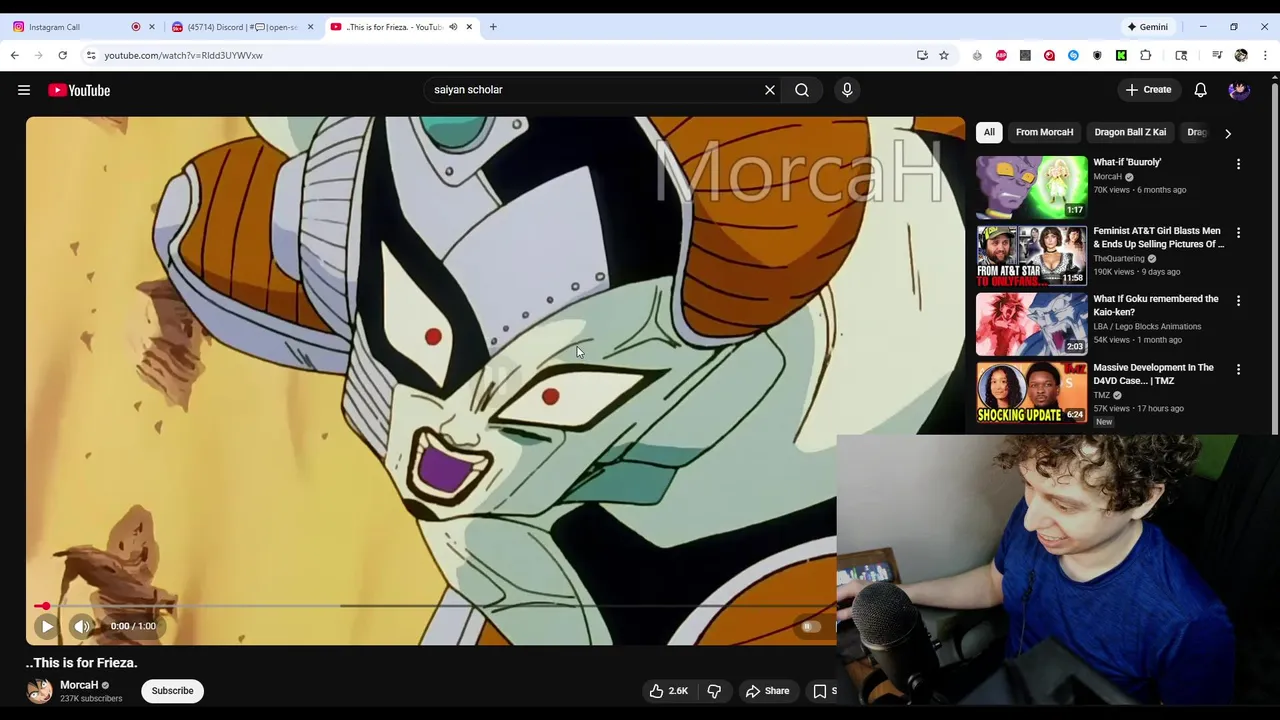Share the video

[x=767, y=691]
